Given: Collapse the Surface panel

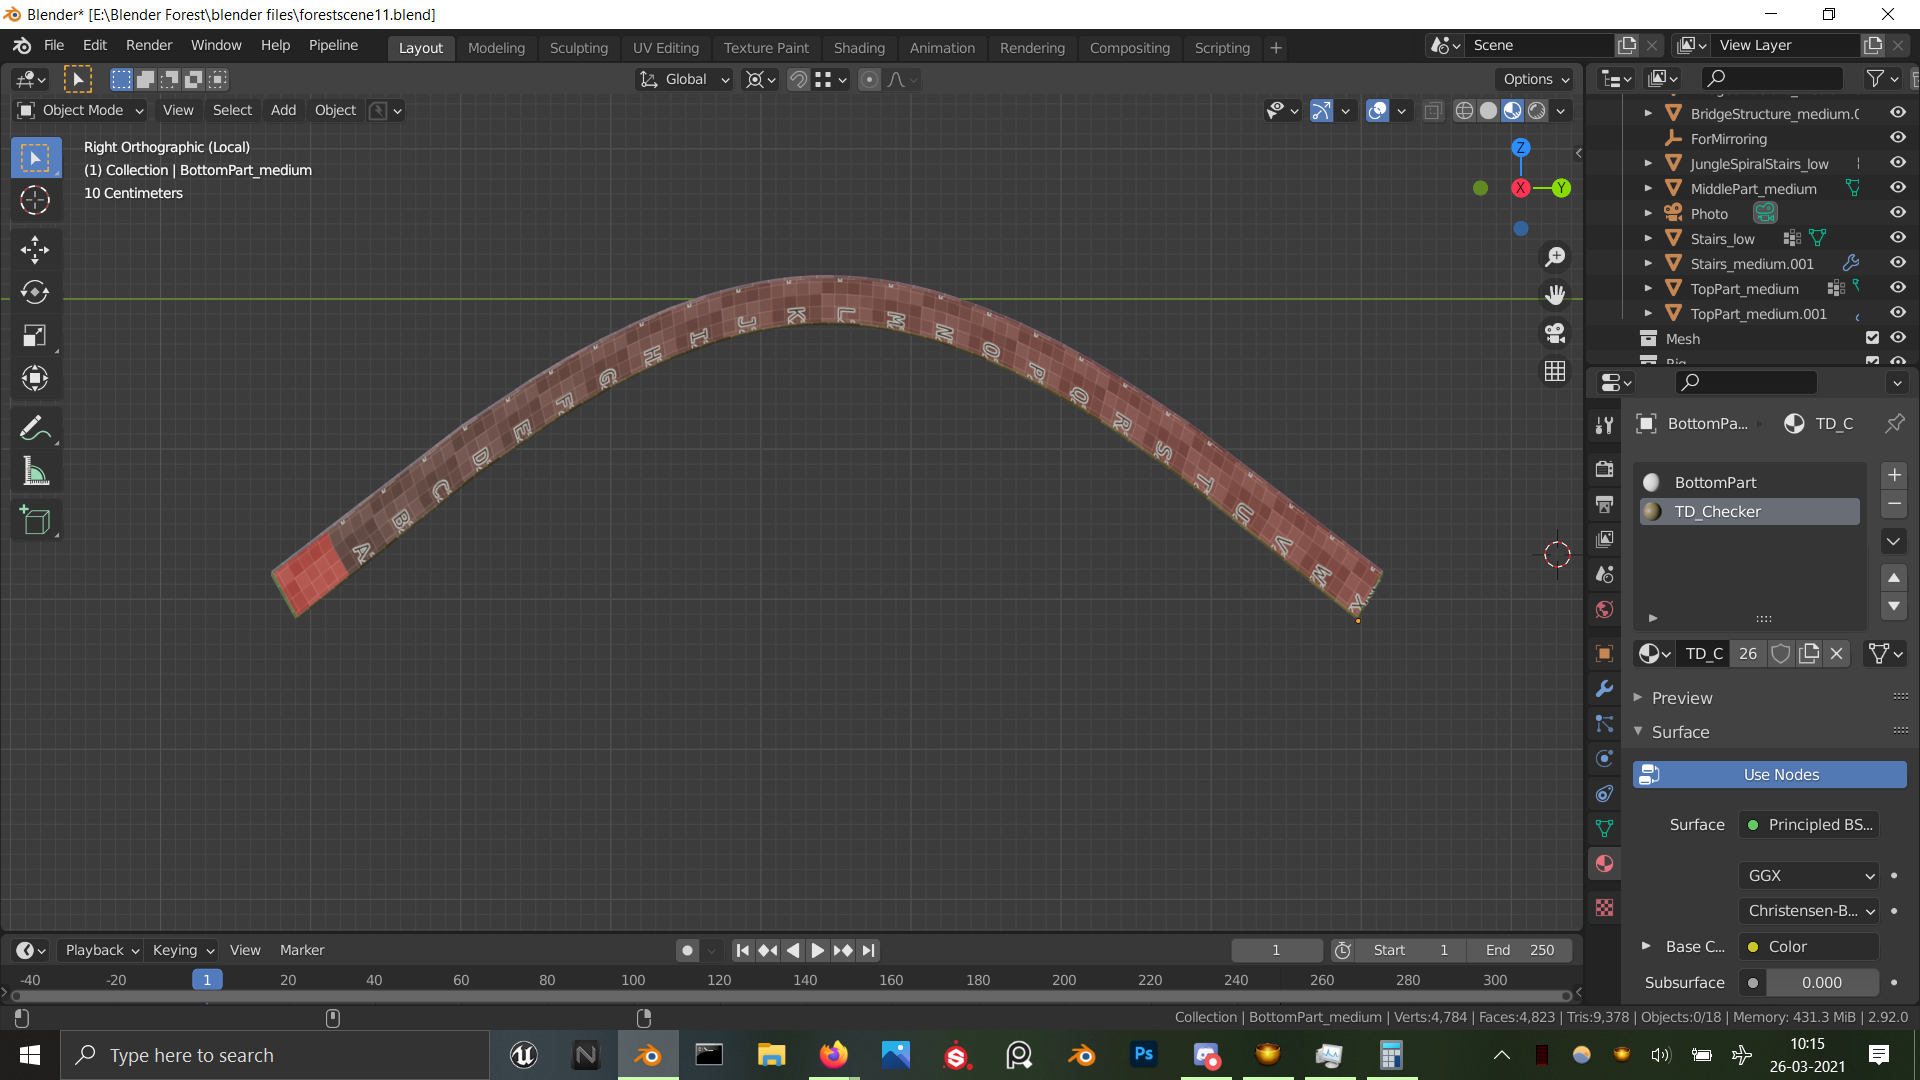Looking at the screenshot, I should click(1679, 732).
